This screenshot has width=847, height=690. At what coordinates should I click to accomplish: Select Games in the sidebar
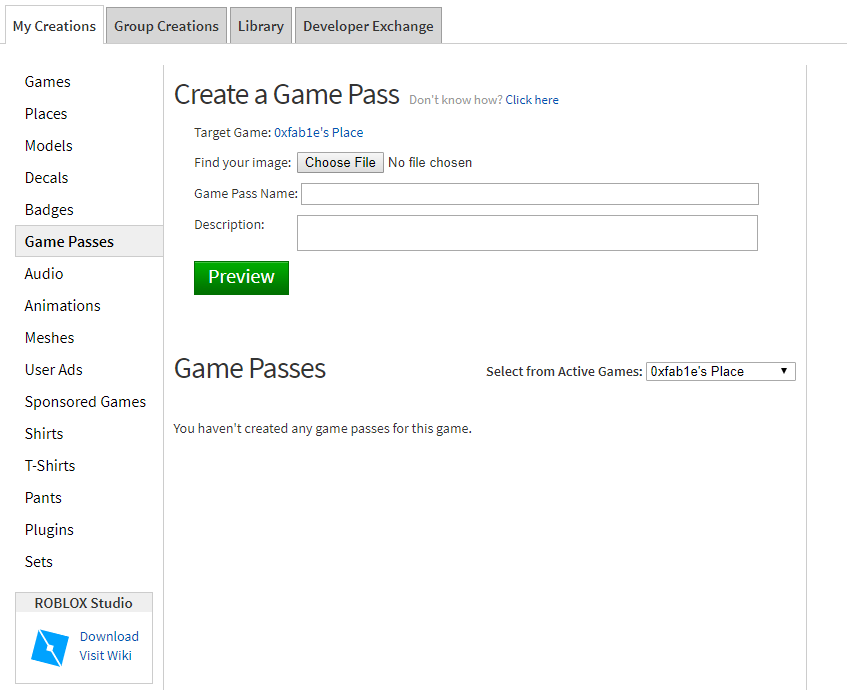click(x=48, y=82)
